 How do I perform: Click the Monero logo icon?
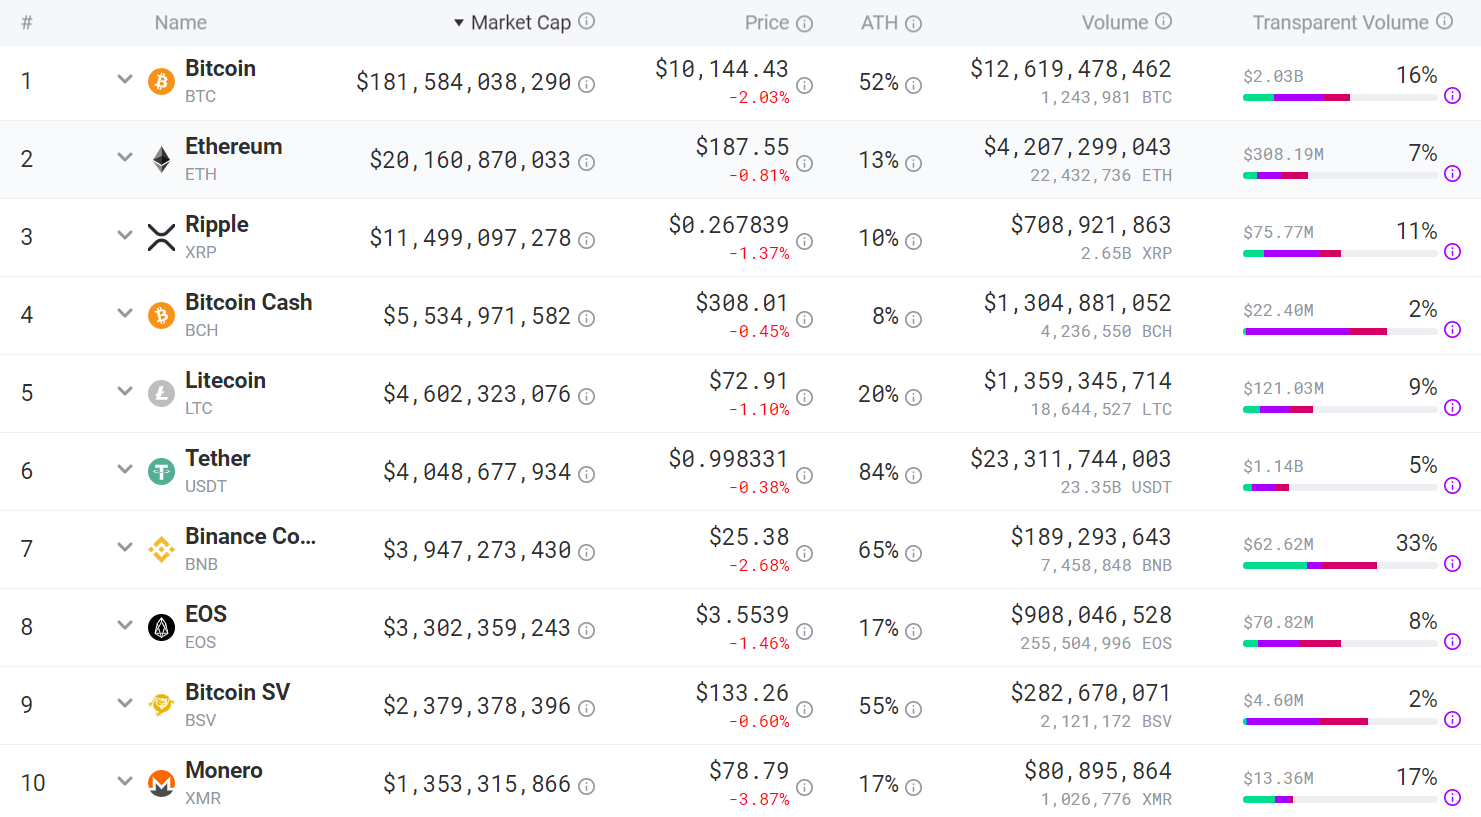pos(161,783)
